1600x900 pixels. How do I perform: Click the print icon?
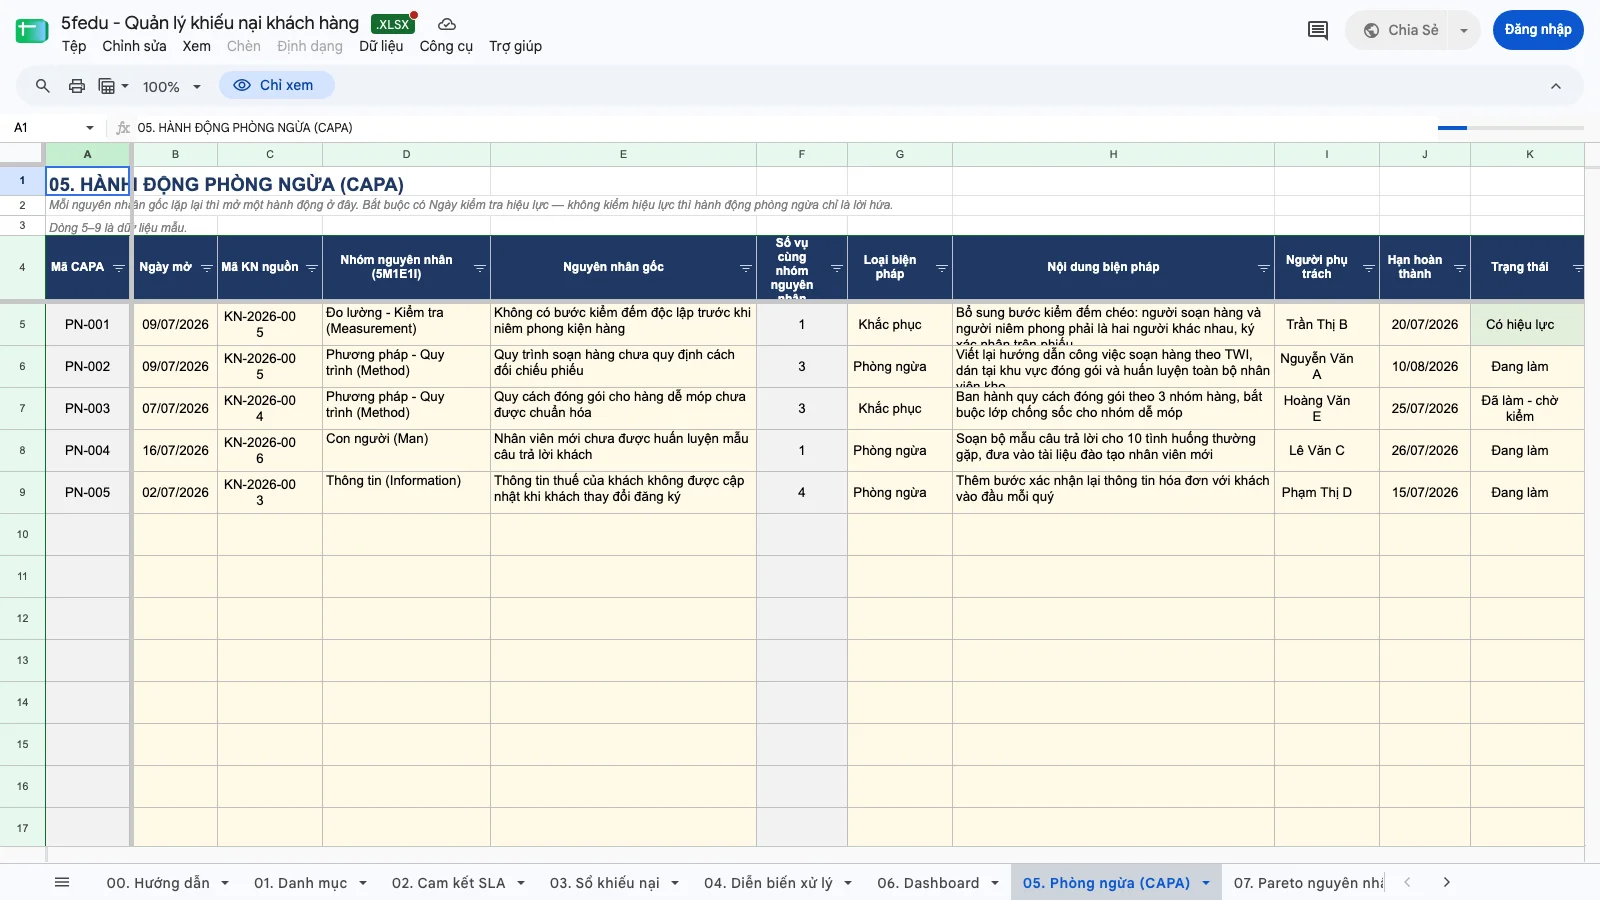77,86
